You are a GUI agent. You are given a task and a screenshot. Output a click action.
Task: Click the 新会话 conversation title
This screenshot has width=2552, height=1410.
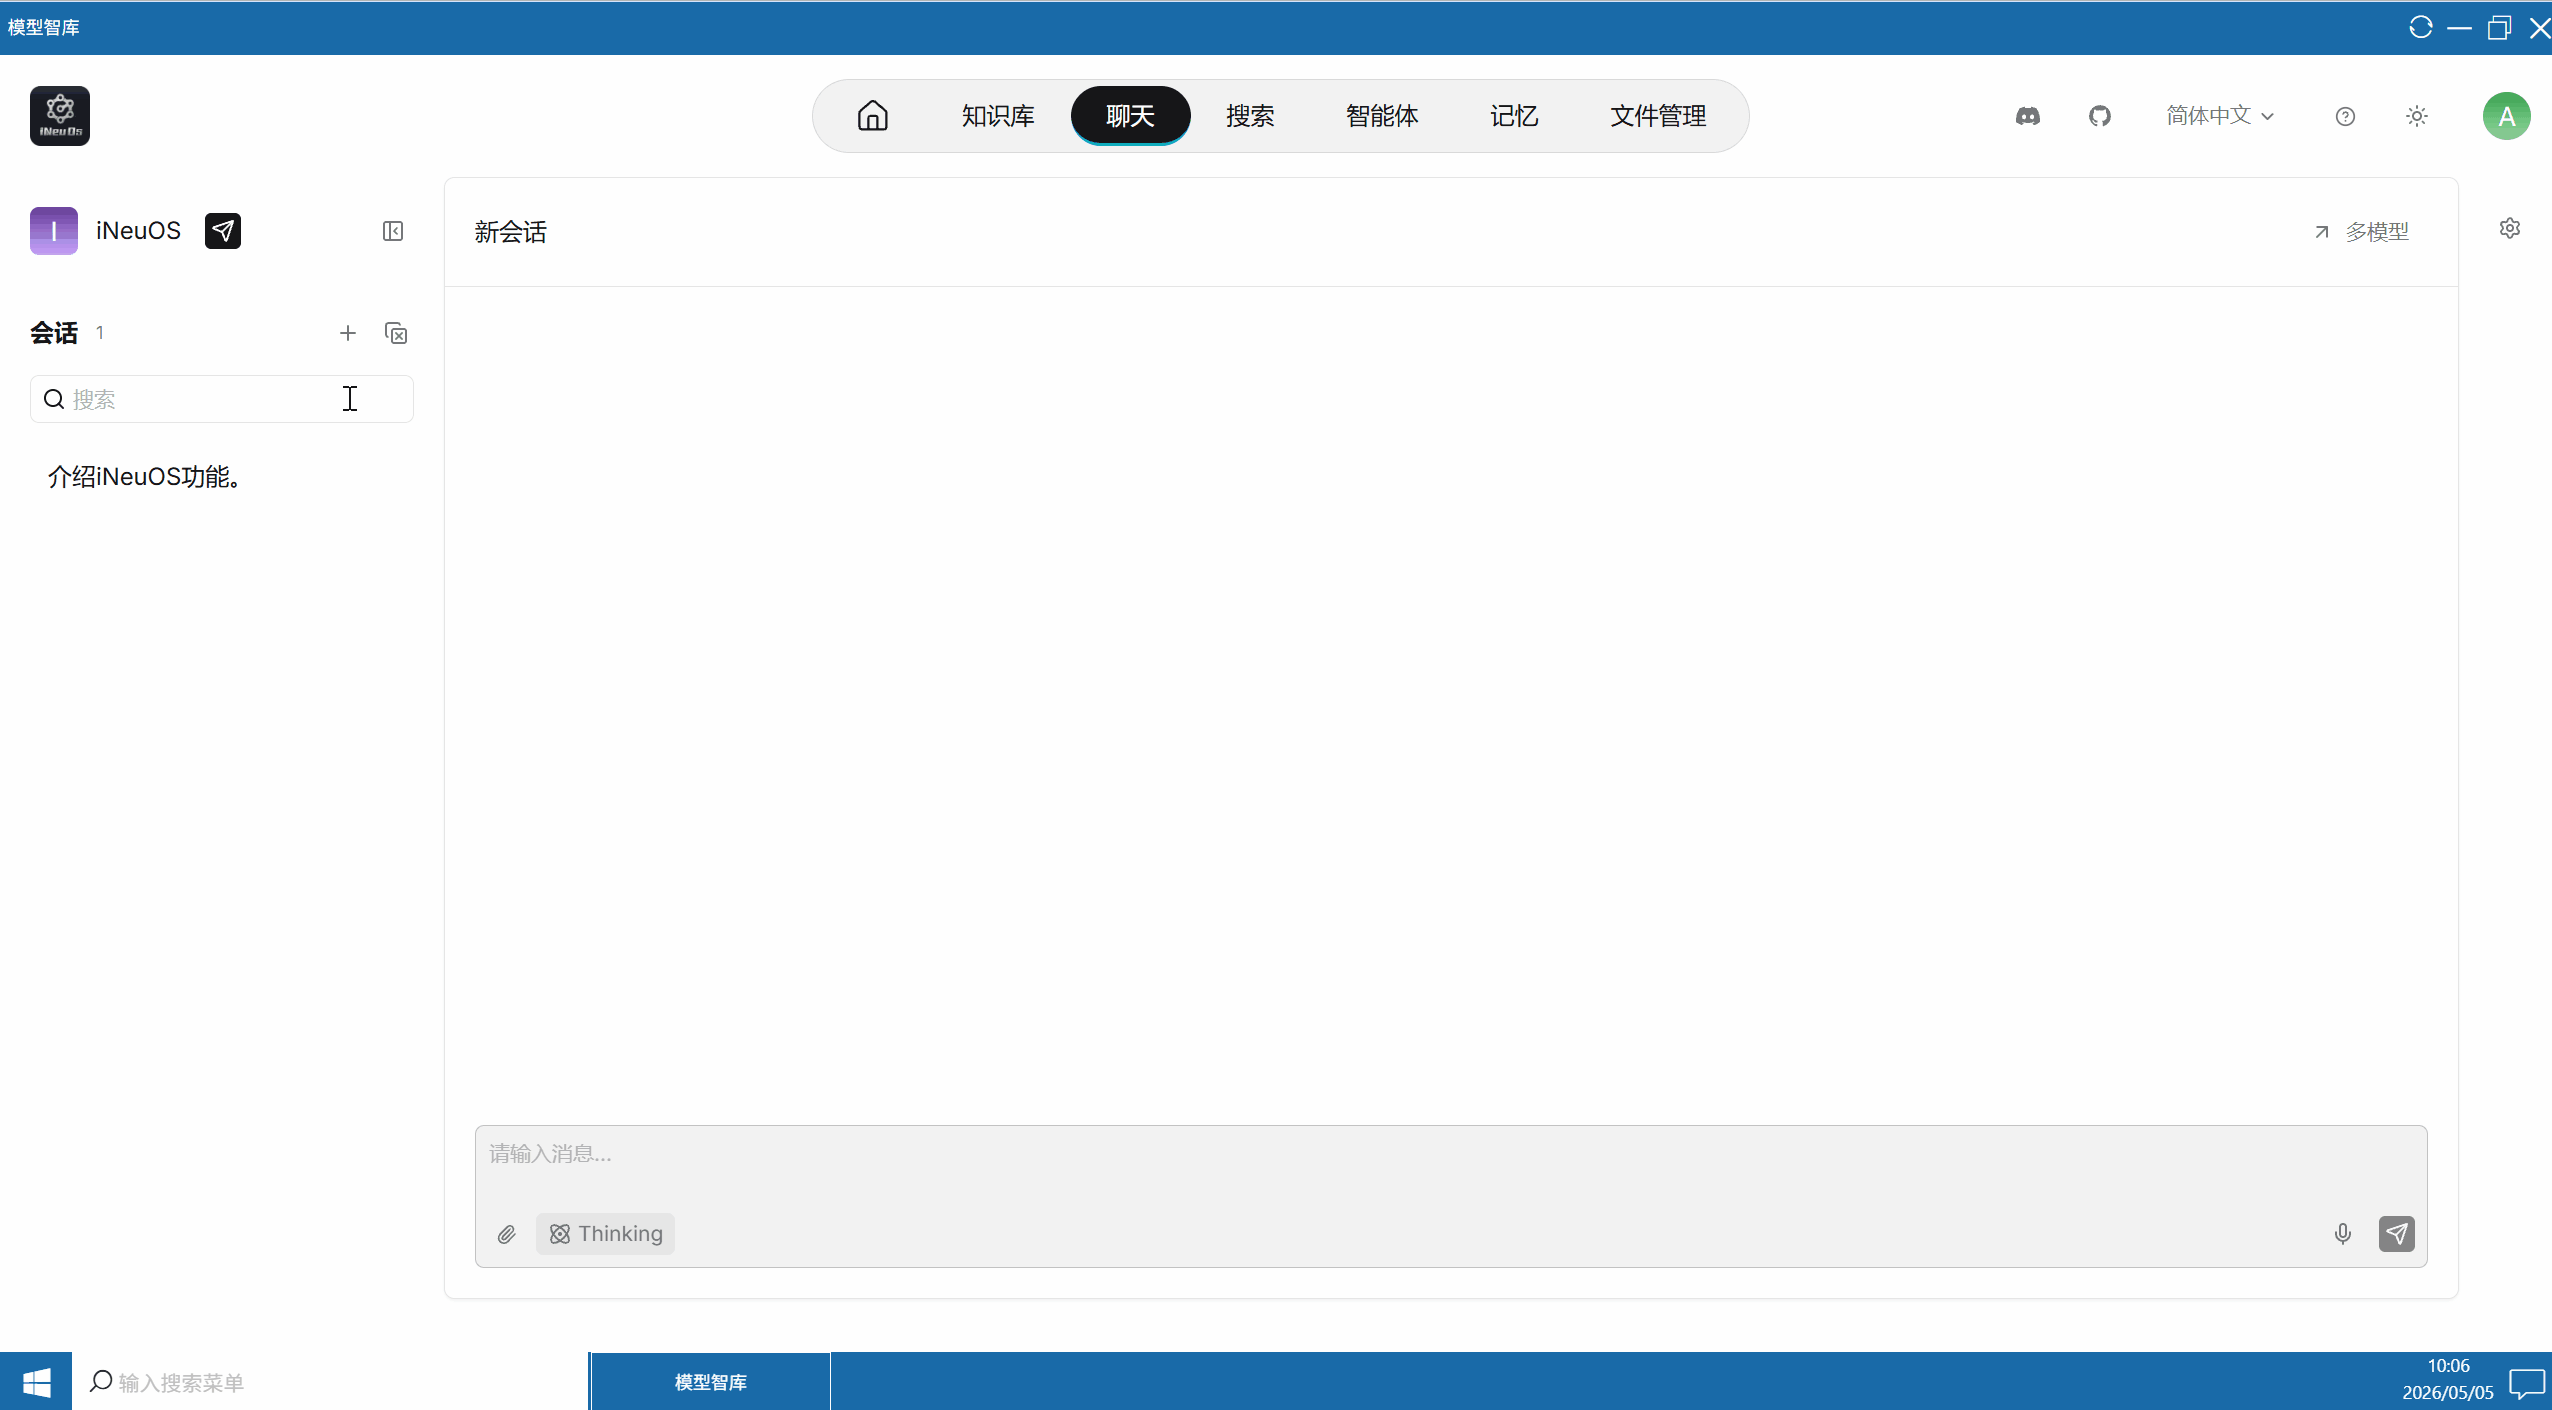tap(511, 232)
